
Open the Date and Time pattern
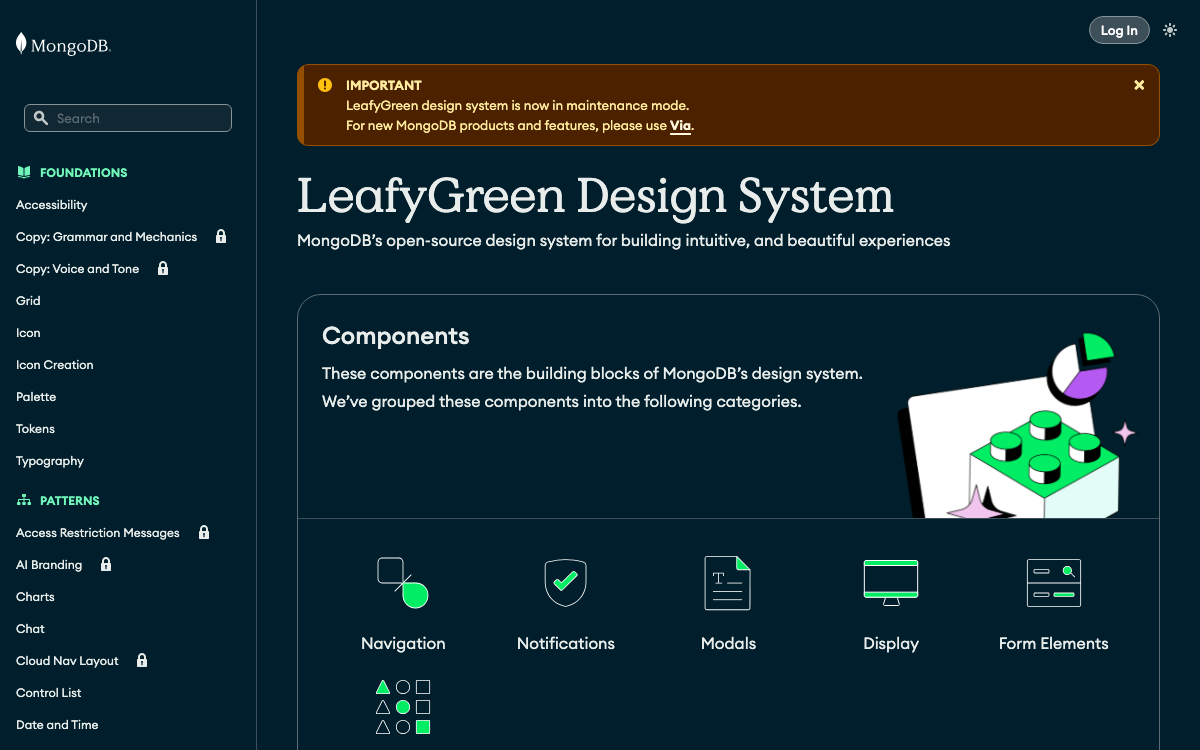click(x=57, y=725)
